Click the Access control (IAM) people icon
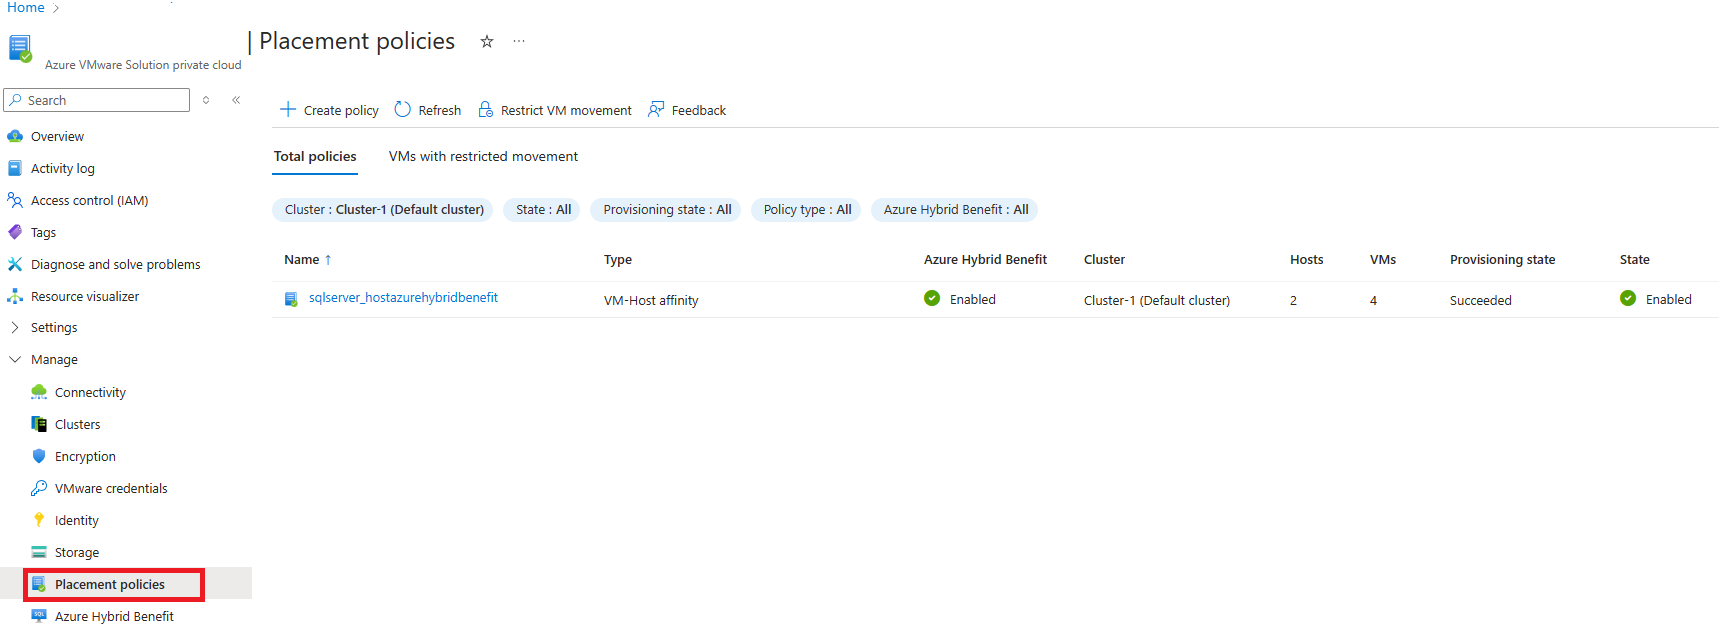Image resolution: width=1719 pixels, height=631 pixels. [x=15, y=200]
